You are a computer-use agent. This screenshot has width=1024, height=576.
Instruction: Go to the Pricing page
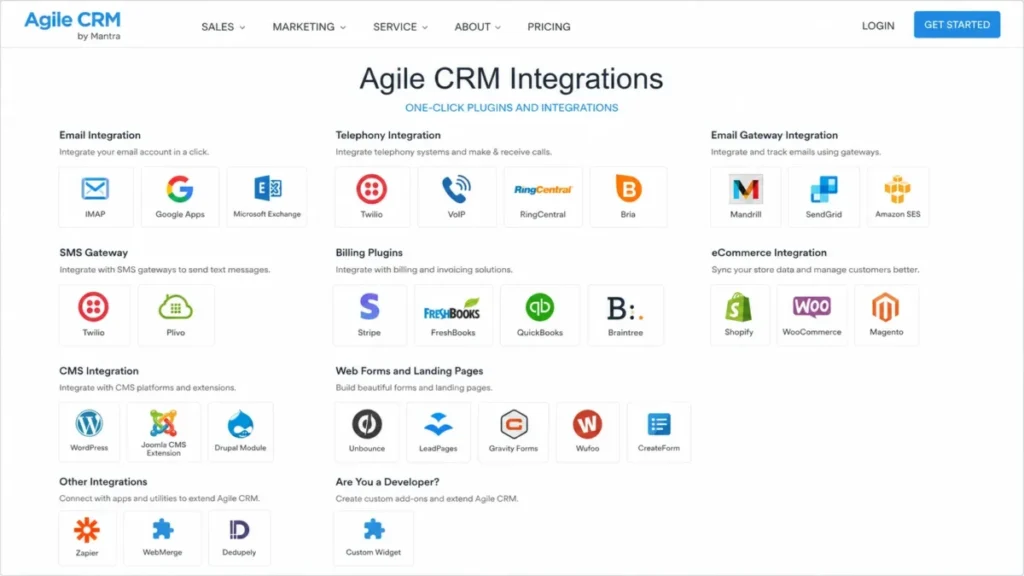(549, 27)
